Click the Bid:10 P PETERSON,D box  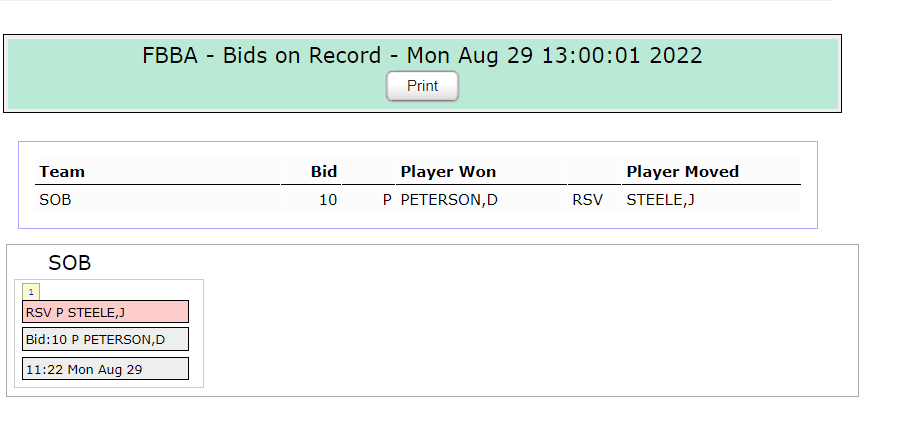(x=105, y=339)
